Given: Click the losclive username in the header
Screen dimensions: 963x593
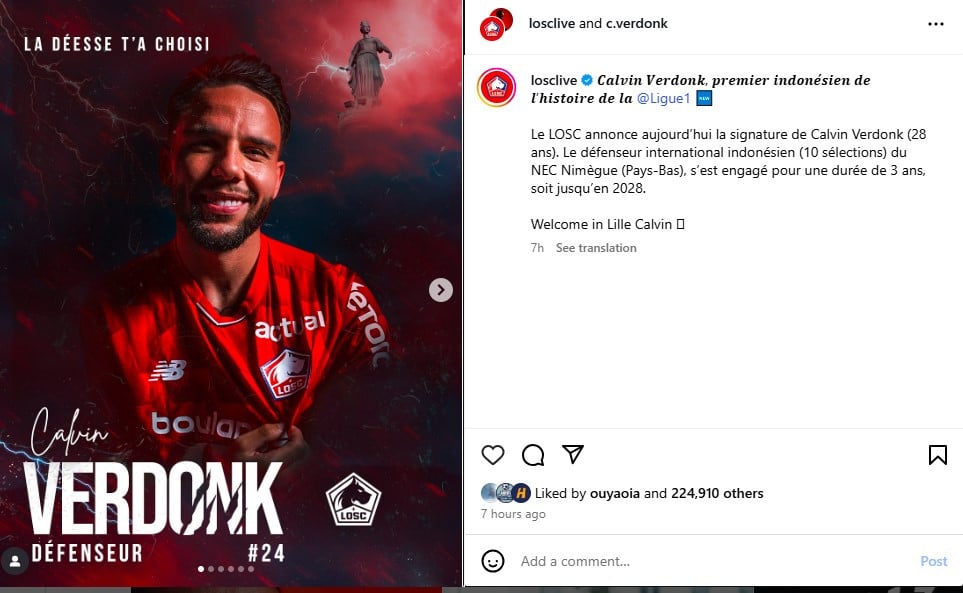Looking at the screenshot, I should (x=552, y=23).
